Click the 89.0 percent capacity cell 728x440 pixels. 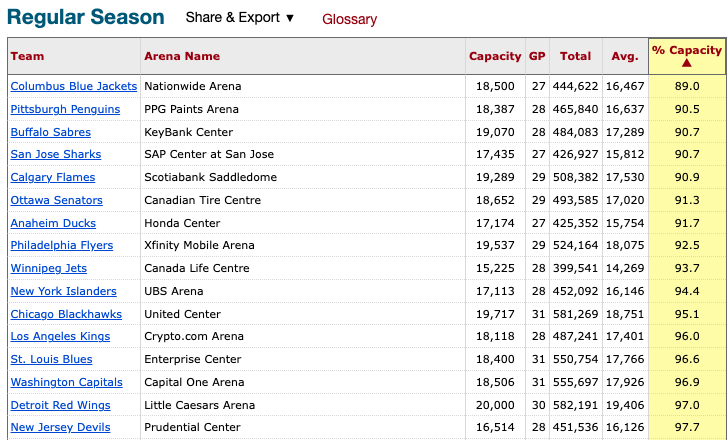(x=687, y=86)
